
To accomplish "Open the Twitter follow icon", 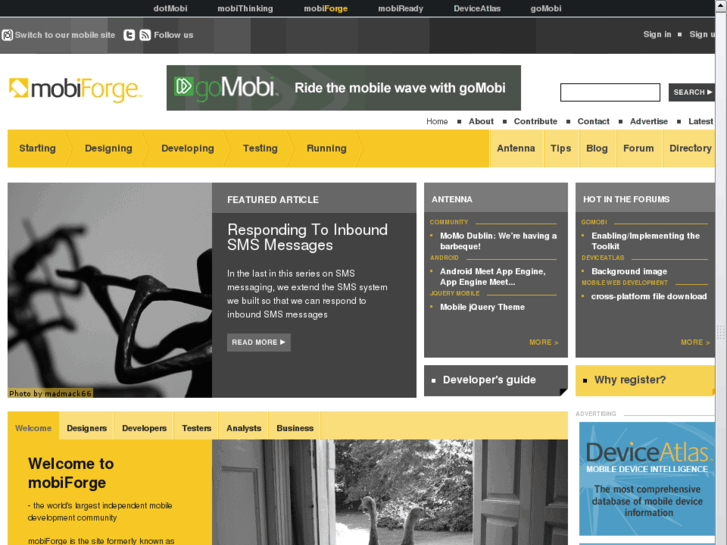I will (x=129, y=35).
